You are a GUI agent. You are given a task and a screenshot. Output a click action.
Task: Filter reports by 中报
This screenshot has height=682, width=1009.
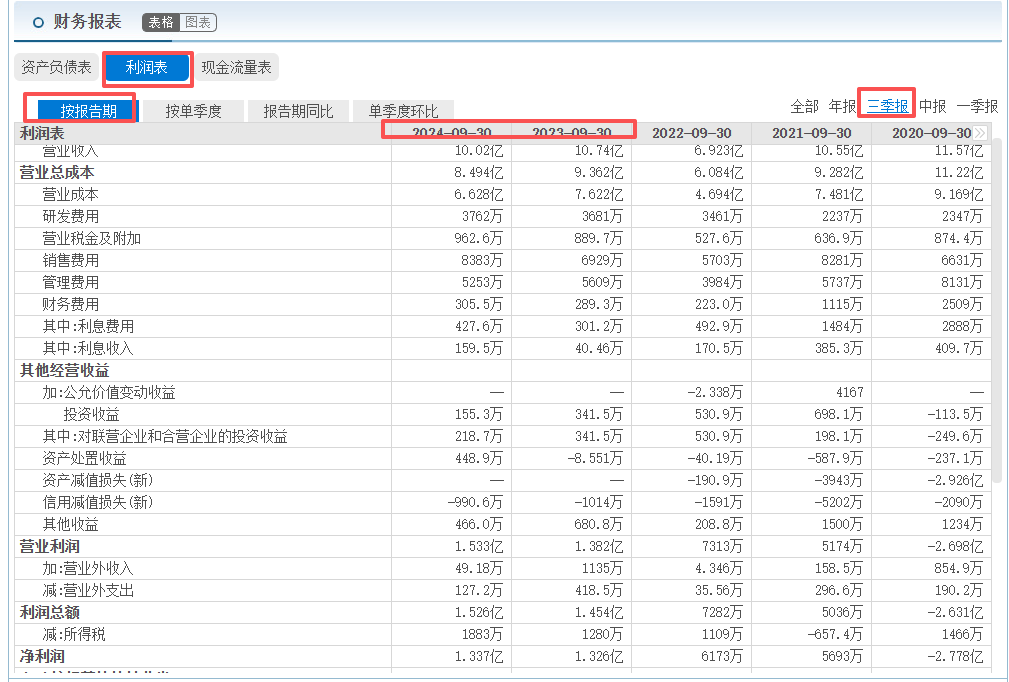point(932,106)
